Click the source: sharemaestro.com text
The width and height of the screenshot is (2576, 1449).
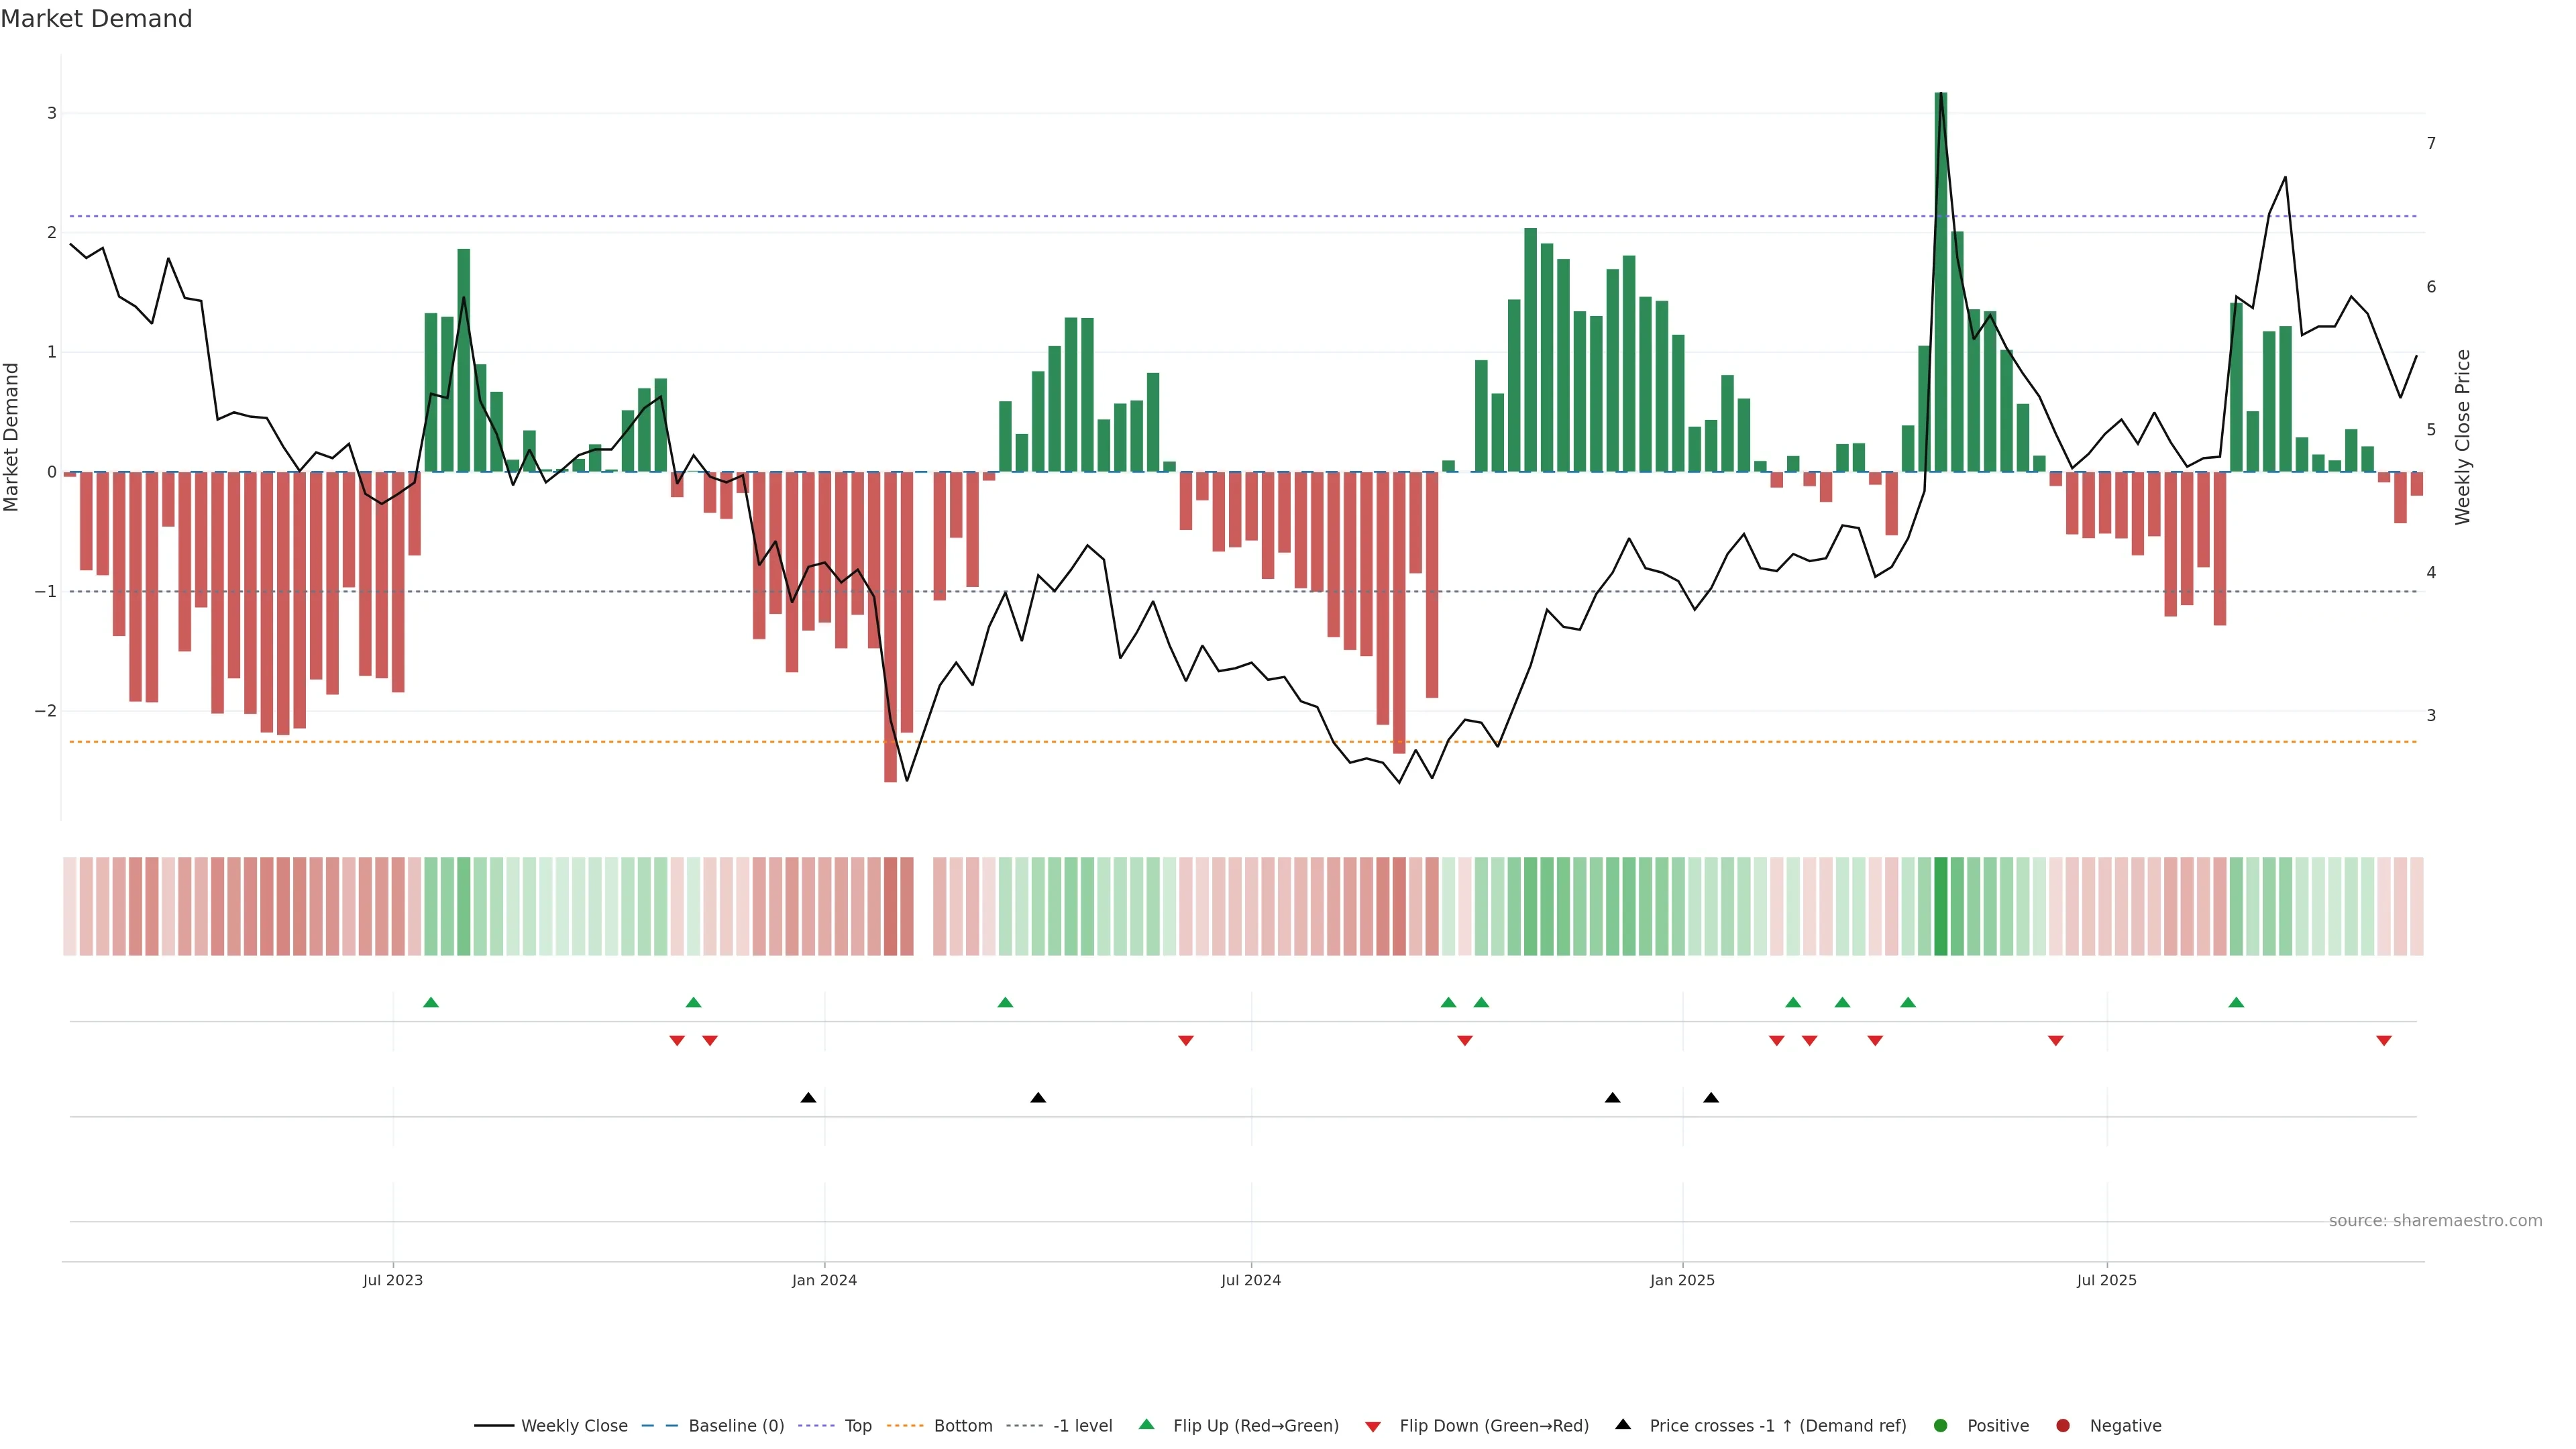click(x=2435, y=1221)
